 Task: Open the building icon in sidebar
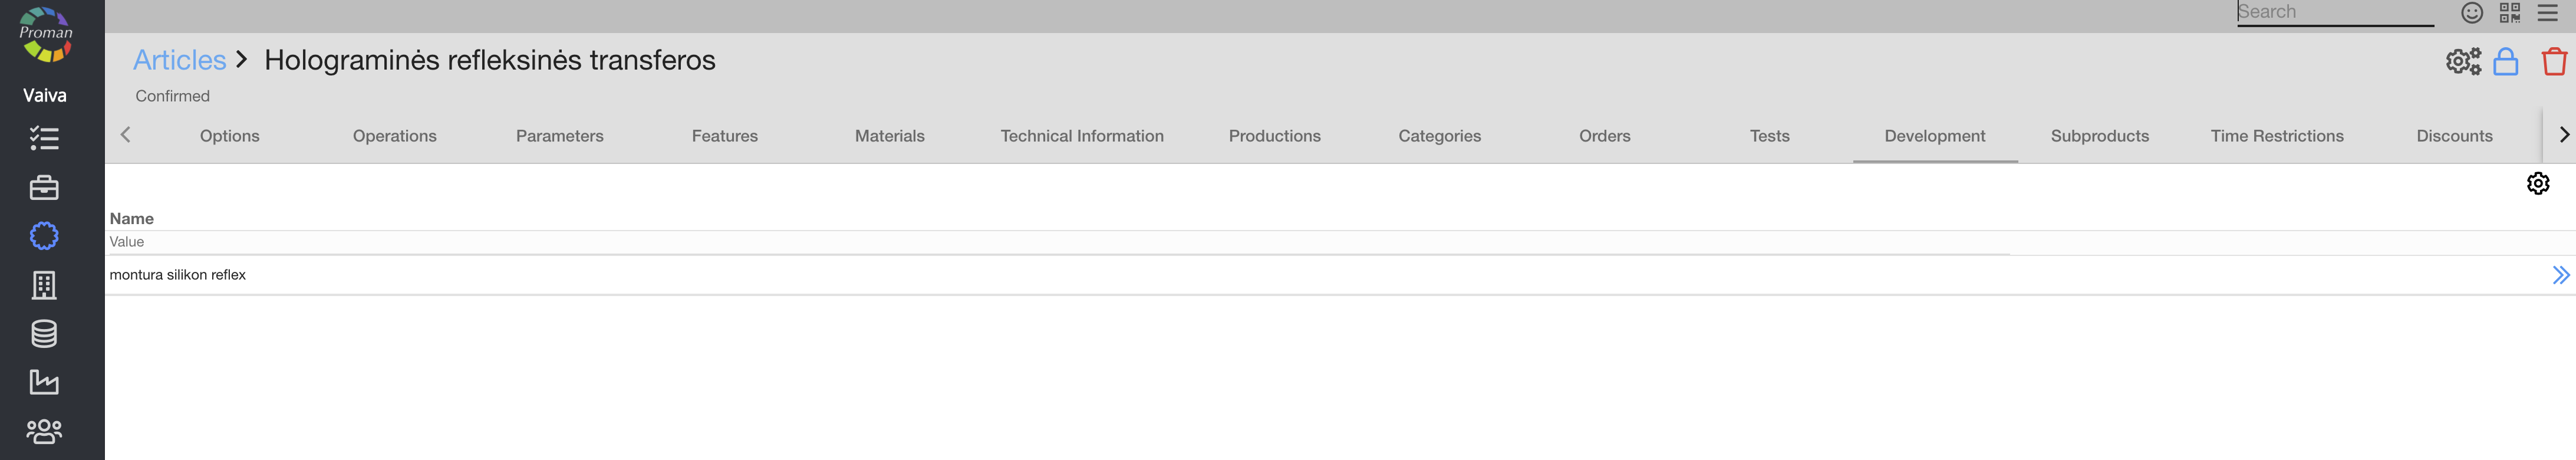coord(44,285)
